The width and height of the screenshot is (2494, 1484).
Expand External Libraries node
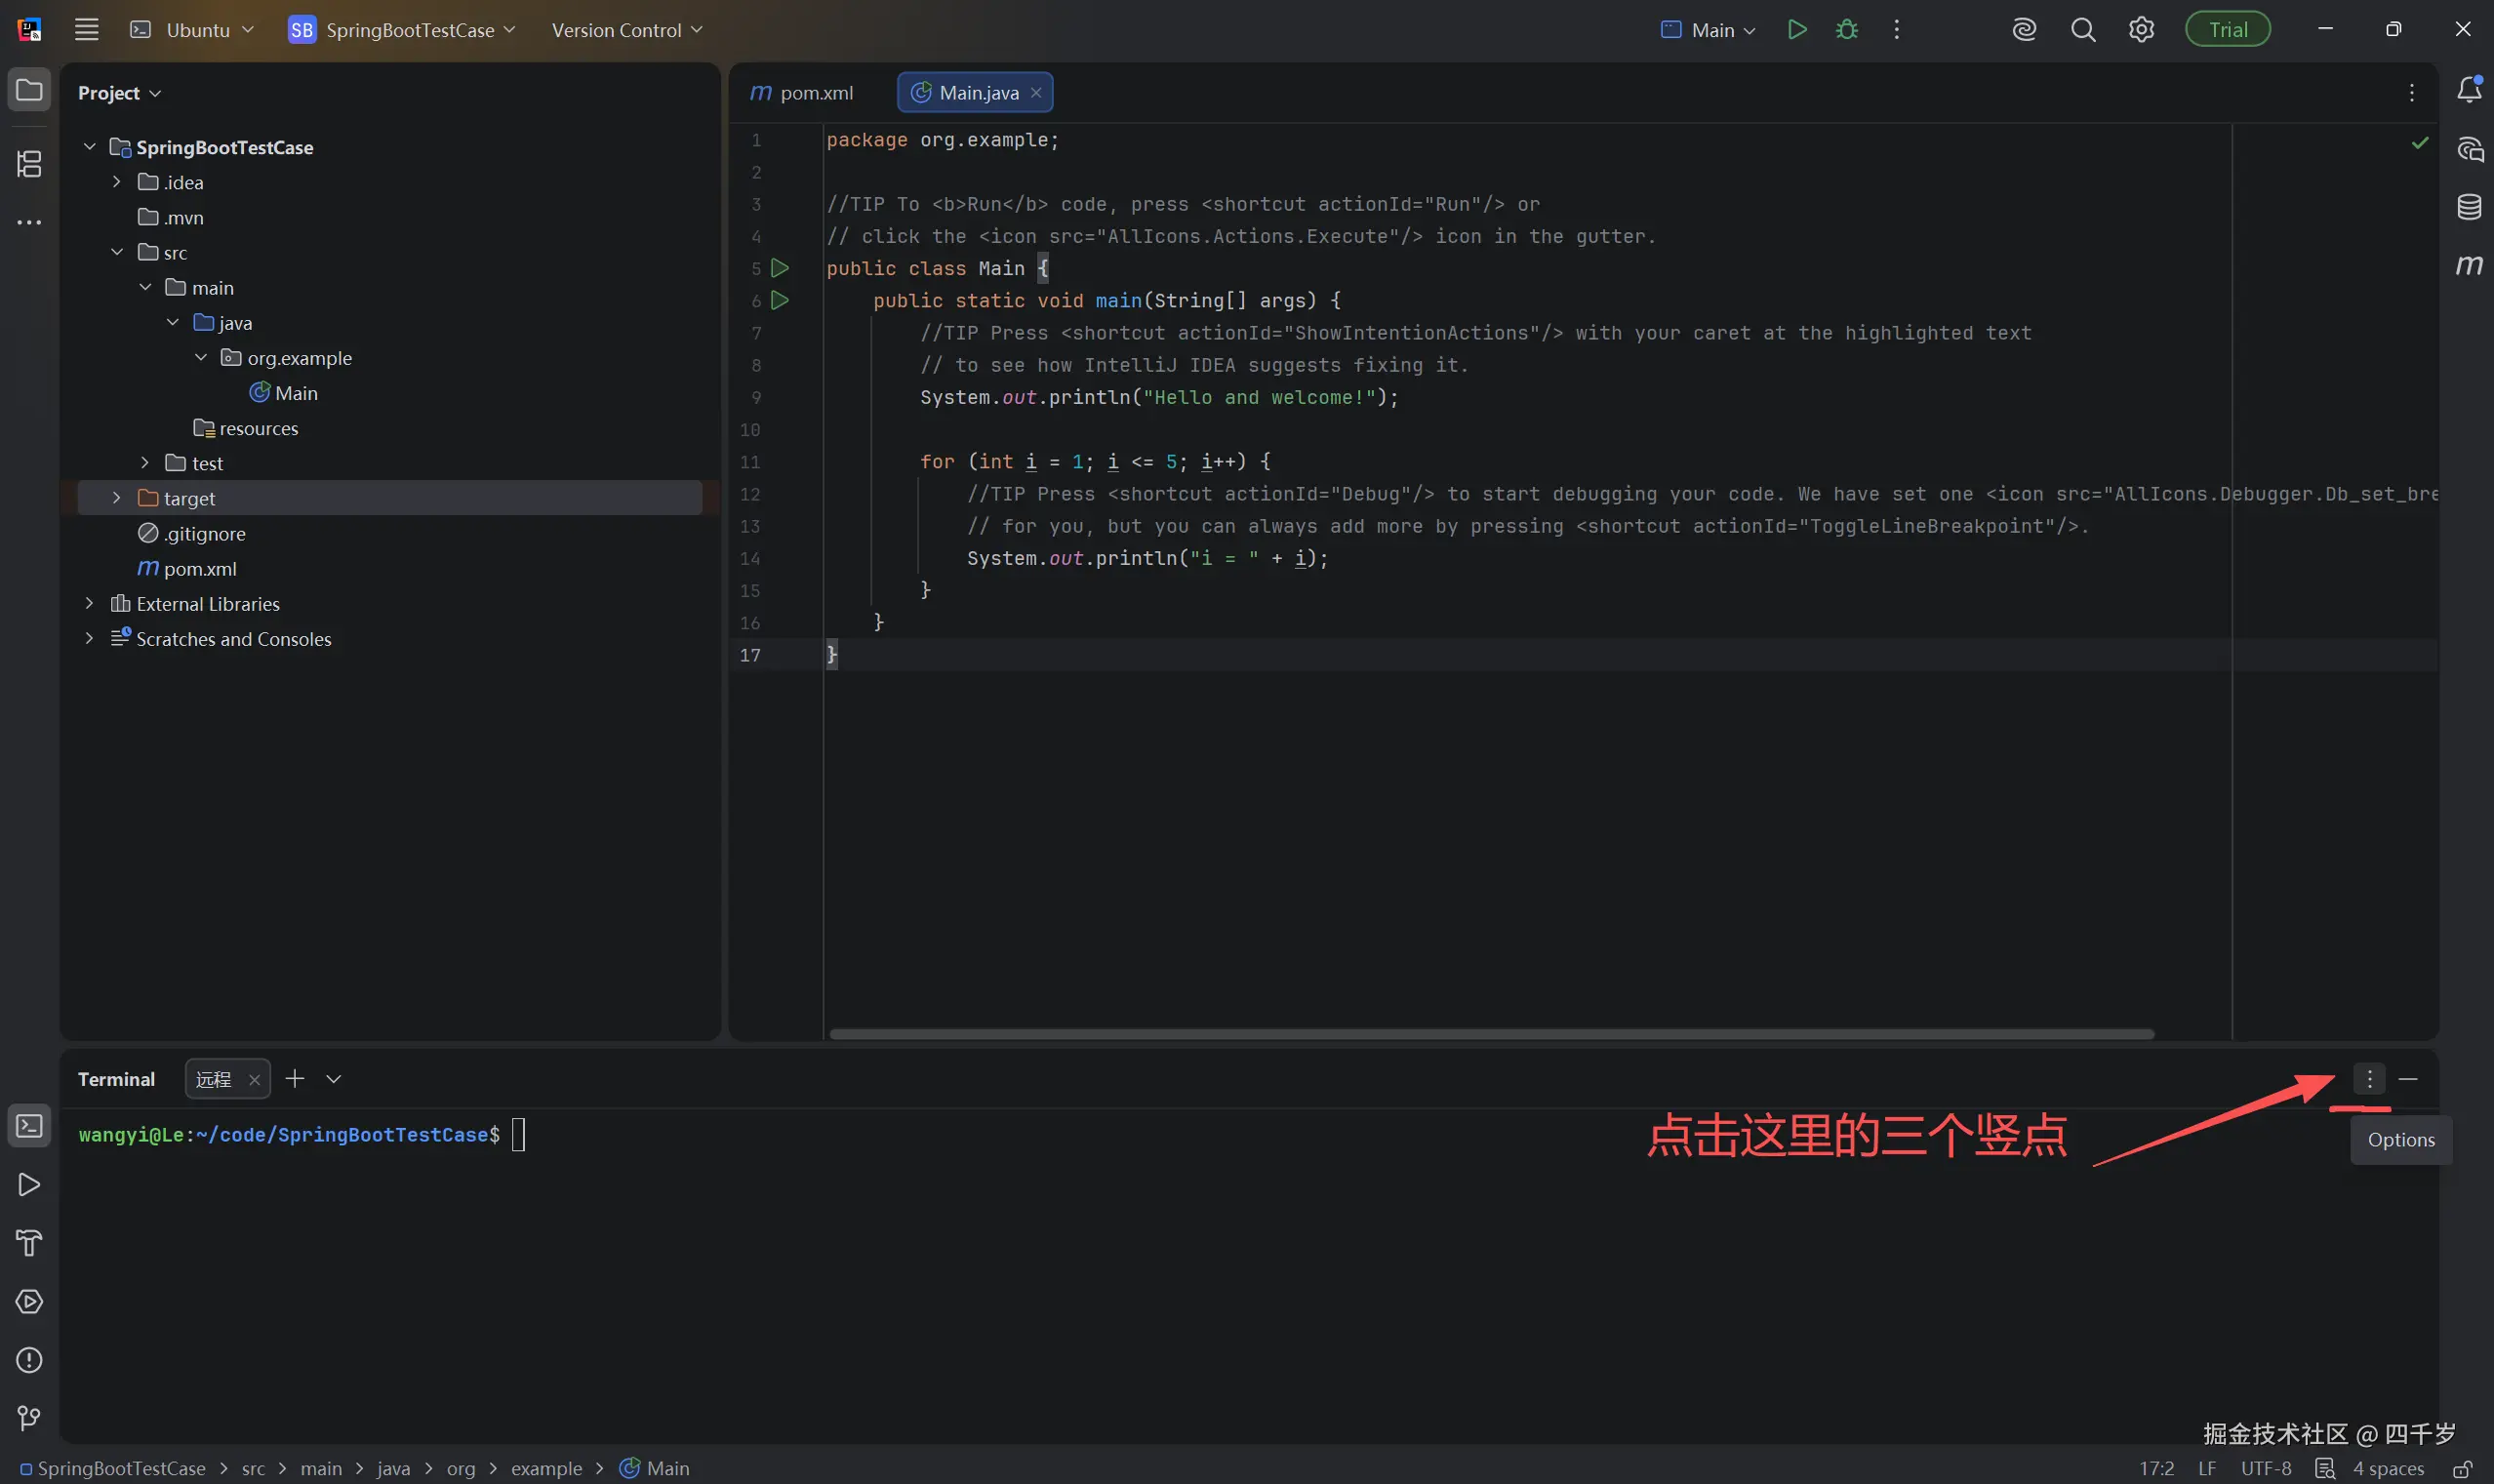tap(89, 603)
